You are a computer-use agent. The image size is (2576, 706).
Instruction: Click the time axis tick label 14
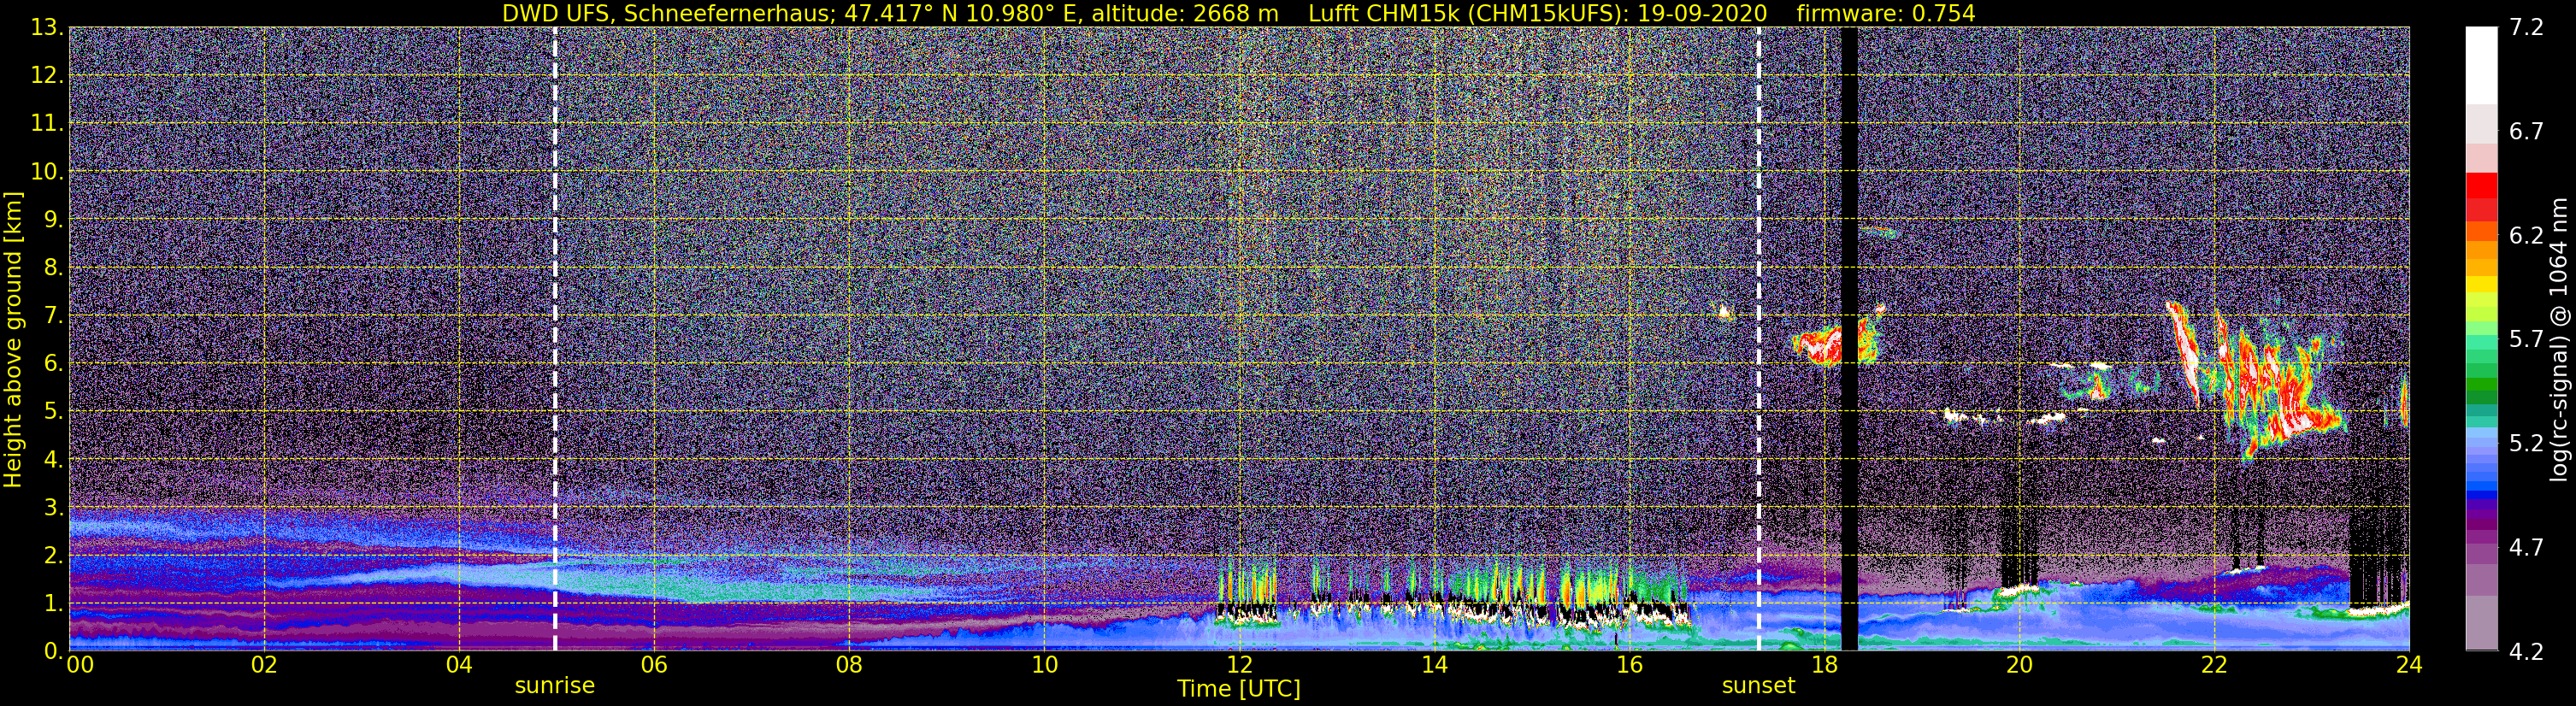[x=1434, y=665]
